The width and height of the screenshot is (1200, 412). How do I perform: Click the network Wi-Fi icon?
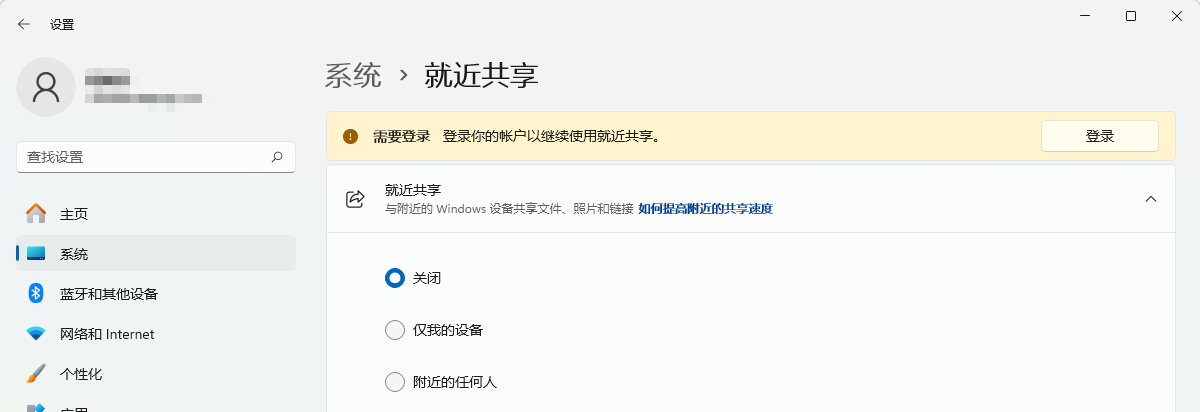coord(36,334)
